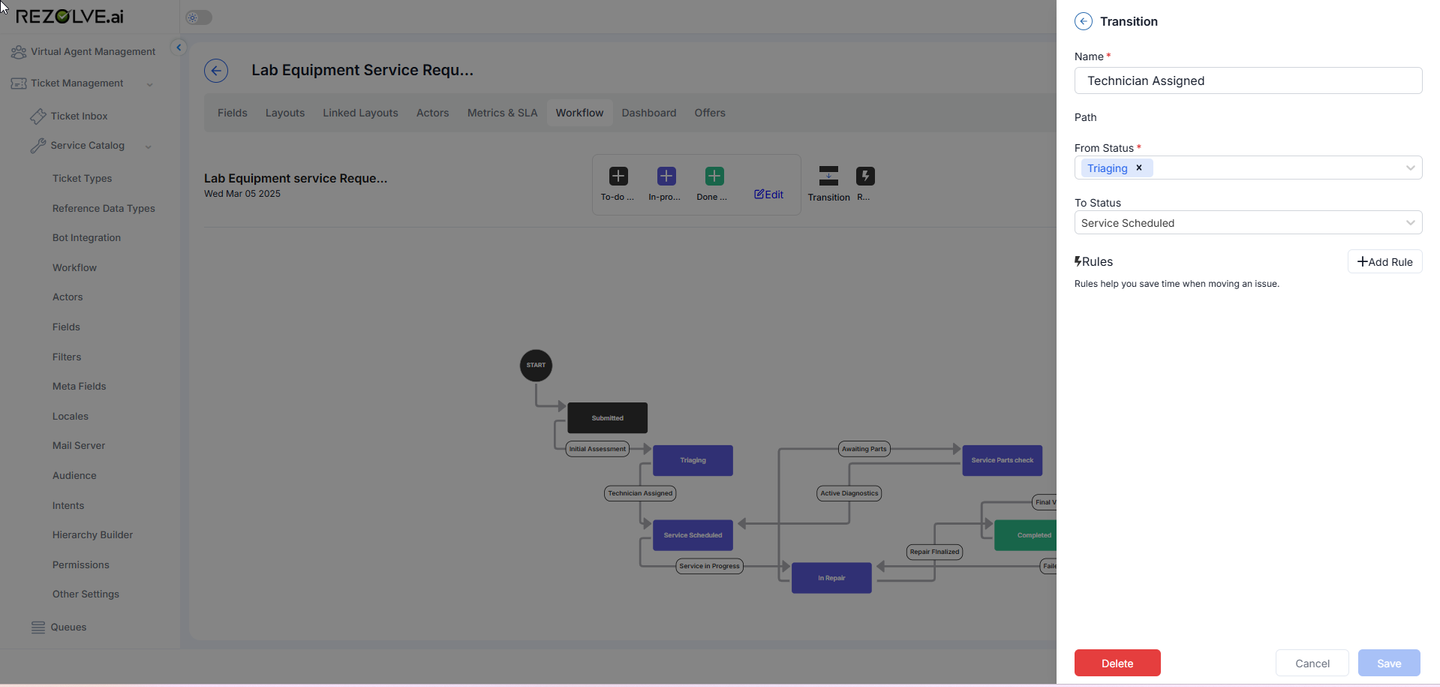
Task: Collapse Service Catalog chevron
Action: 148,147
